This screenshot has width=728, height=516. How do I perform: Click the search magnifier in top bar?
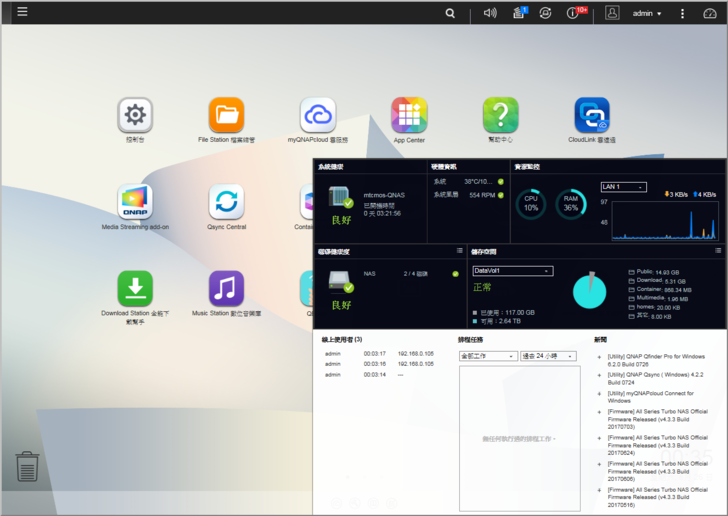coord(450,13)
